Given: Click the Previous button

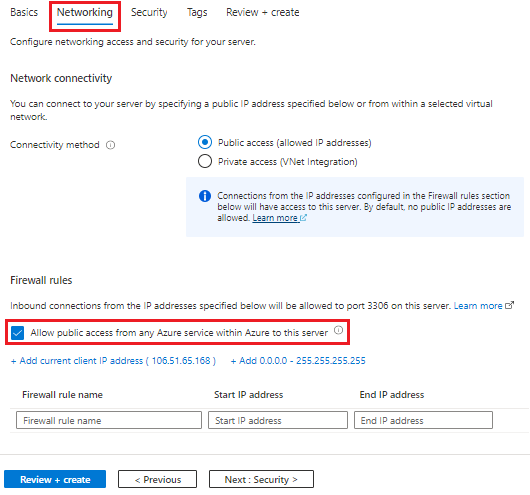Looking at the screenshot, I should (158, 479).
